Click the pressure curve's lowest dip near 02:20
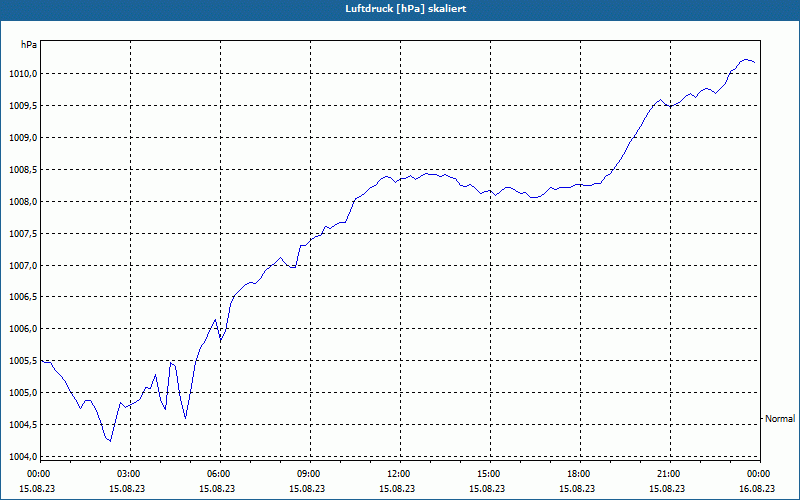The image size is (800, 500). pos(110,441)
